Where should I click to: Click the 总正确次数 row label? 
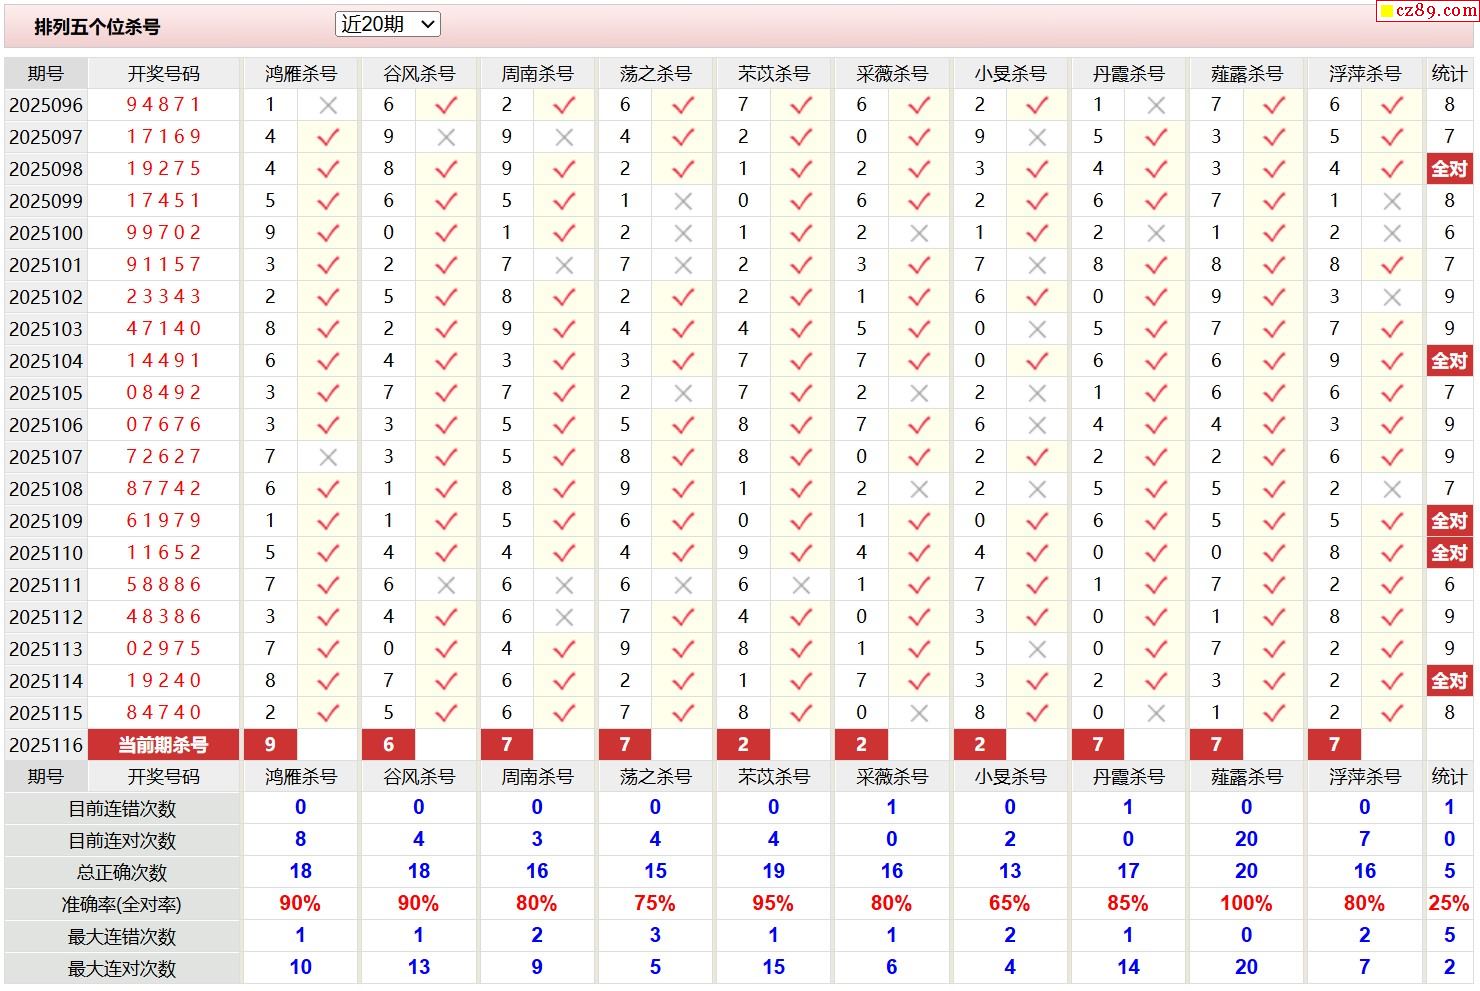click(122, 872)
